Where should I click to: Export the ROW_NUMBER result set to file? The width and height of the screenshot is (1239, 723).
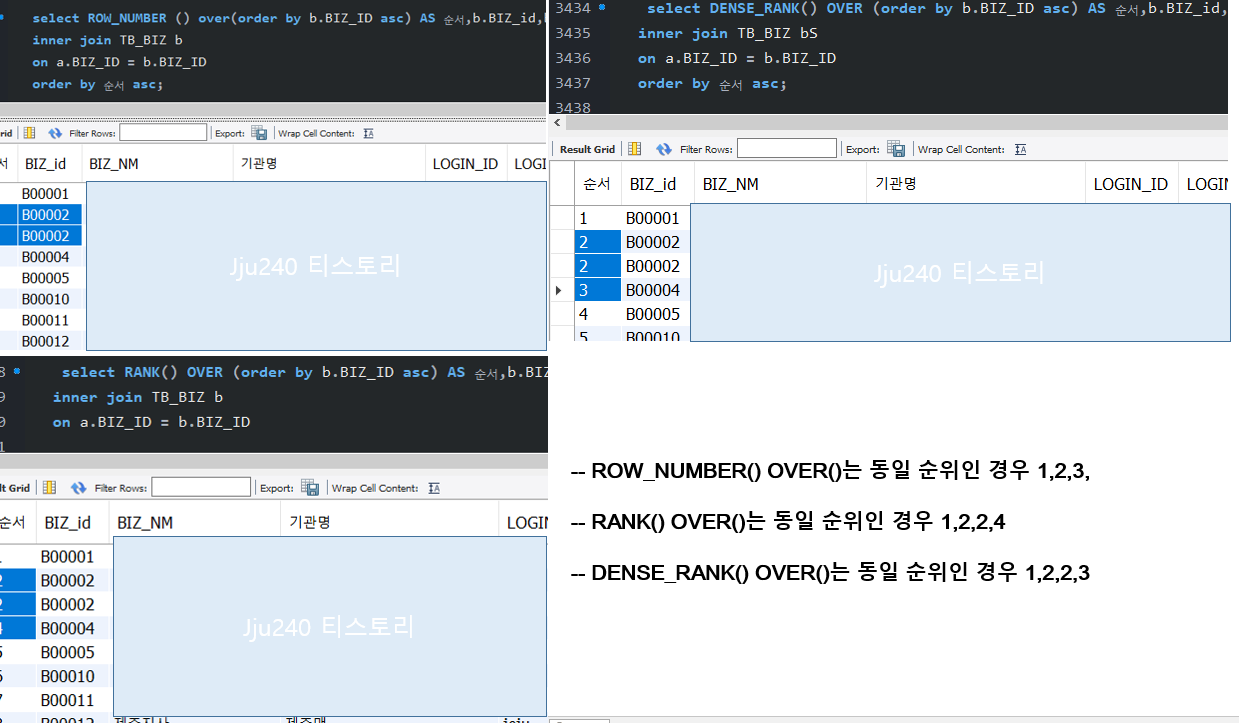click(x=259, y=132)
